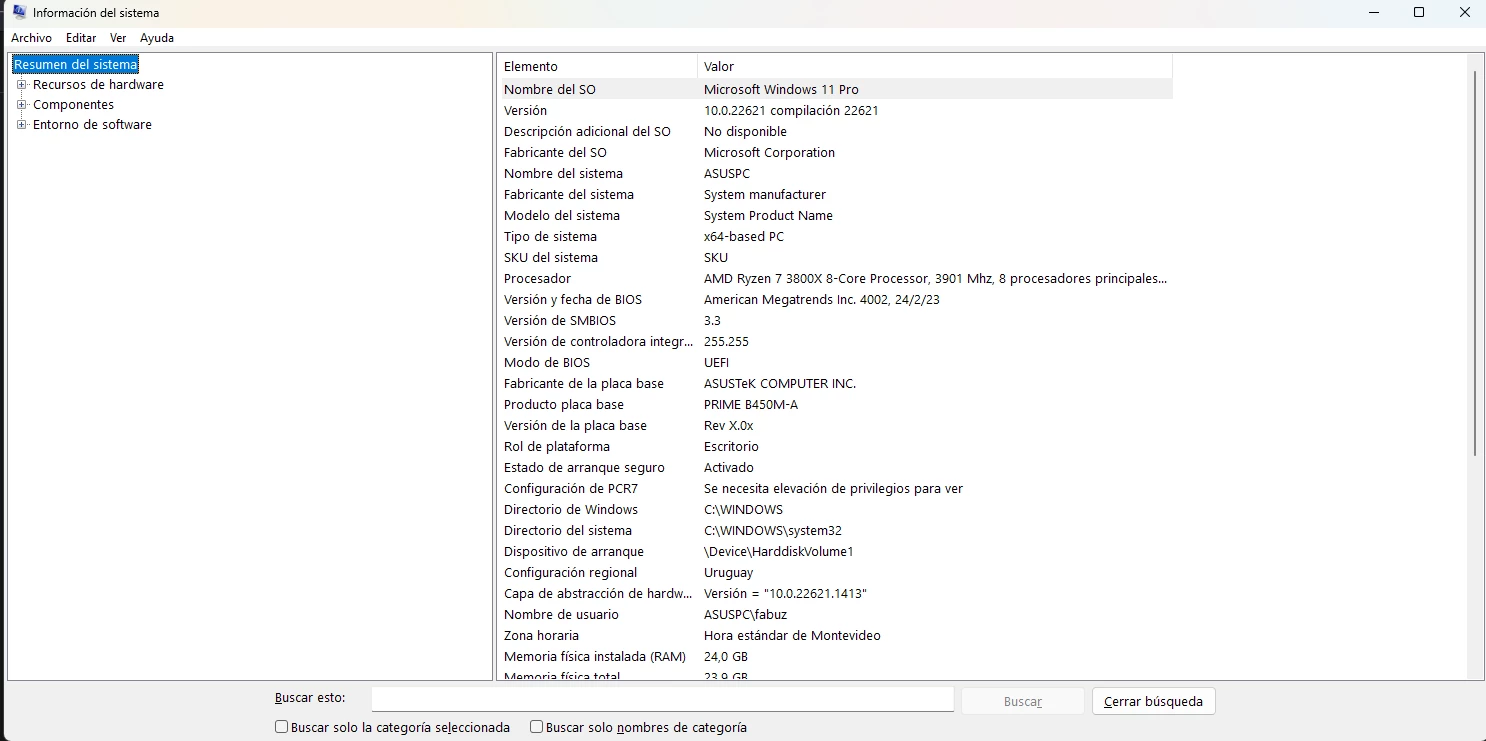Image resolution: width=1486 pixels, height=741 pixels.
Task: Select the Entorno de software tree item
Action: pos(92,125)
